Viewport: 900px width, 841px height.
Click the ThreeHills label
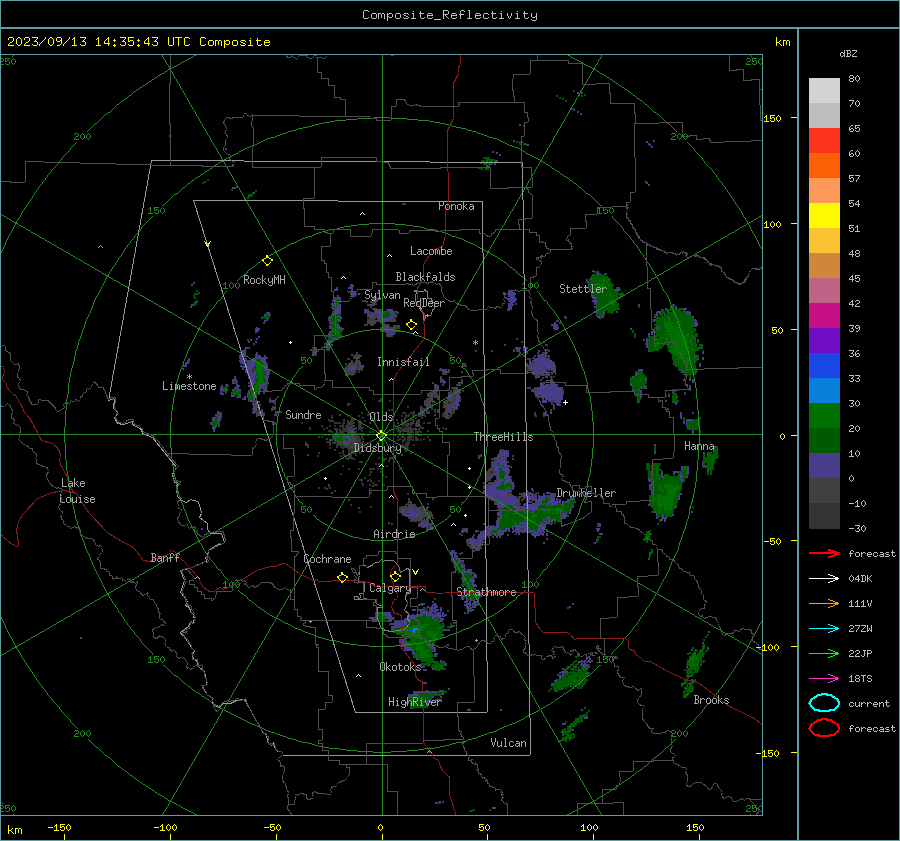(503, 437)
